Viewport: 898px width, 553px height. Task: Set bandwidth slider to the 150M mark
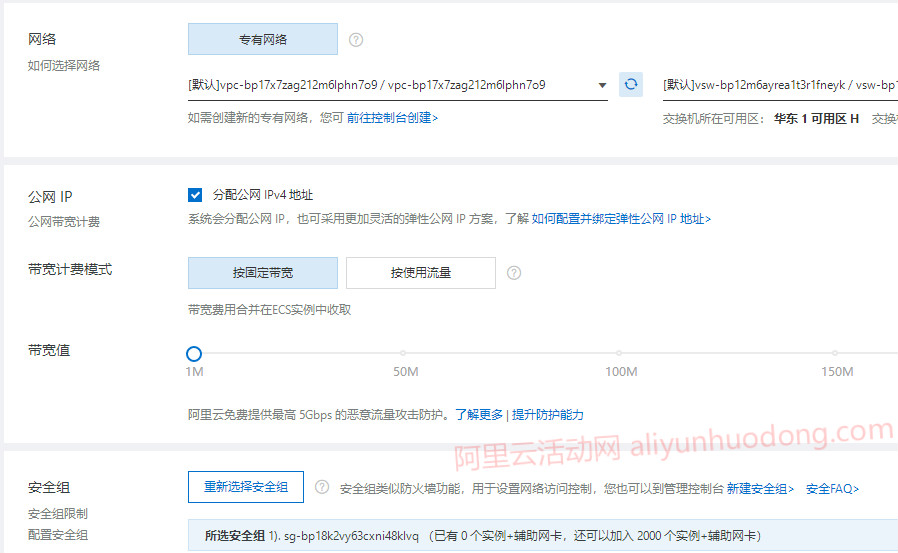click(835, 353)
